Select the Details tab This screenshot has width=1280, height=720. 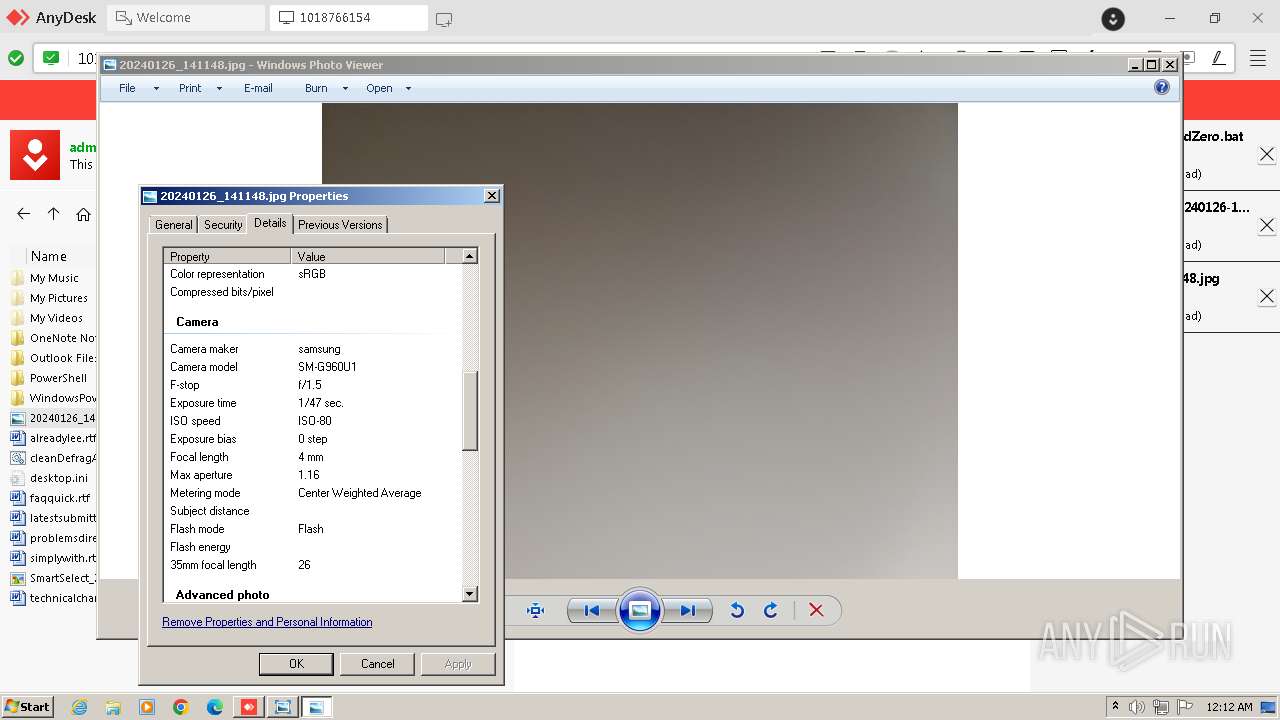tap(270, 223)
